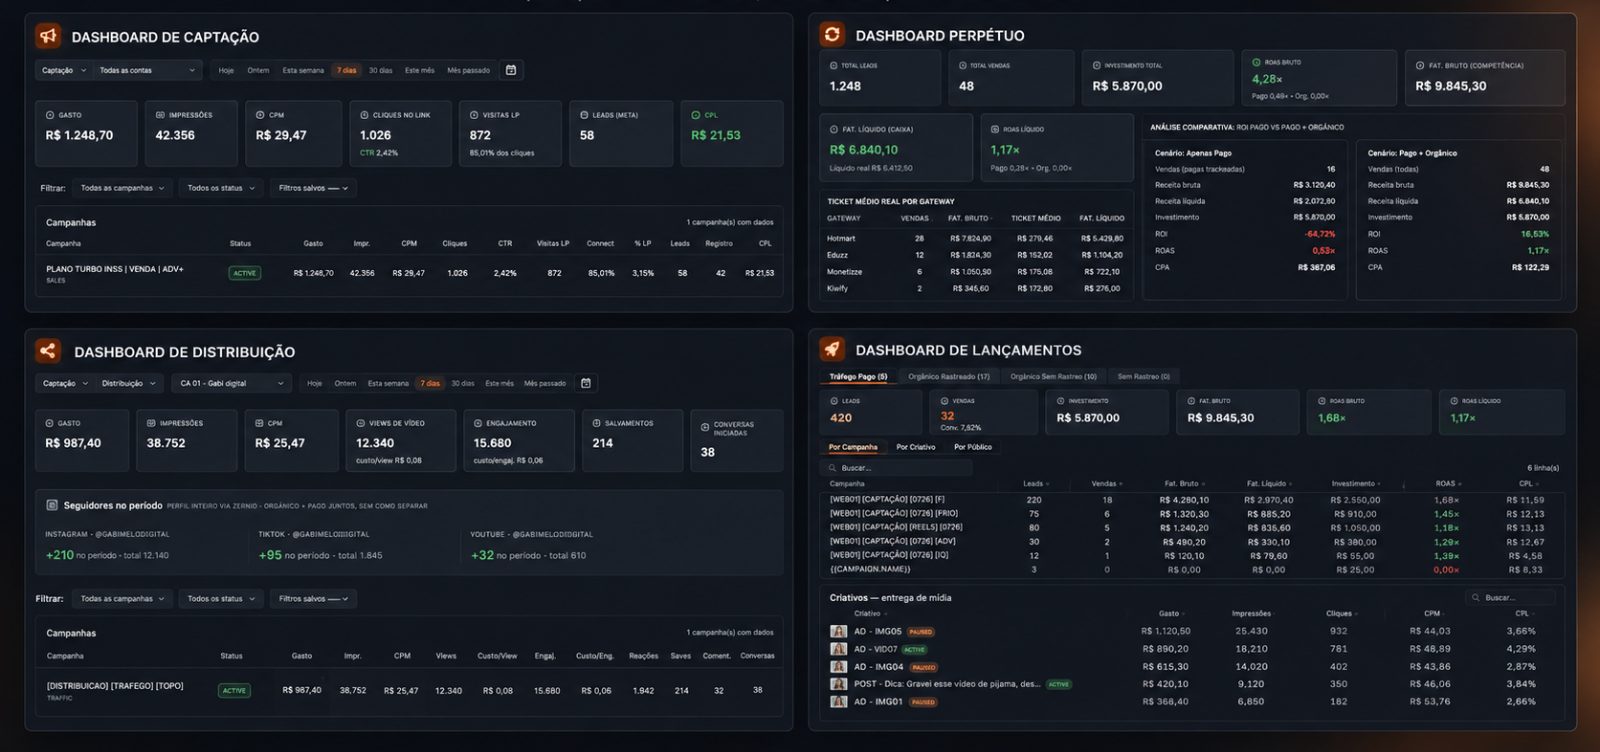Sort Lançamentos campaigns by Fat. Bruto column

pos(1183,483)
